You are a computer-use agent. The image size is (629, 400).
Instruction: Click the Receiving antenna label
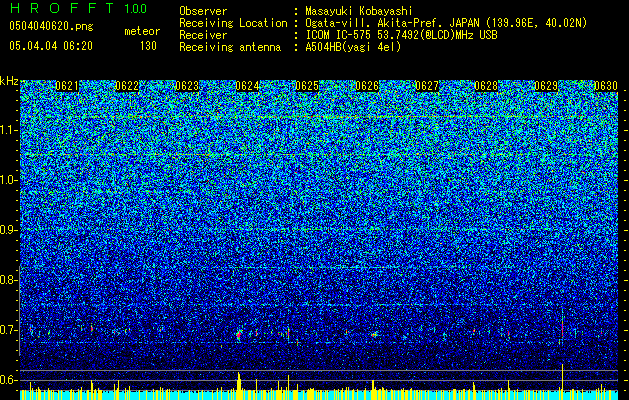pyautogui.click(x=230, y=47)
